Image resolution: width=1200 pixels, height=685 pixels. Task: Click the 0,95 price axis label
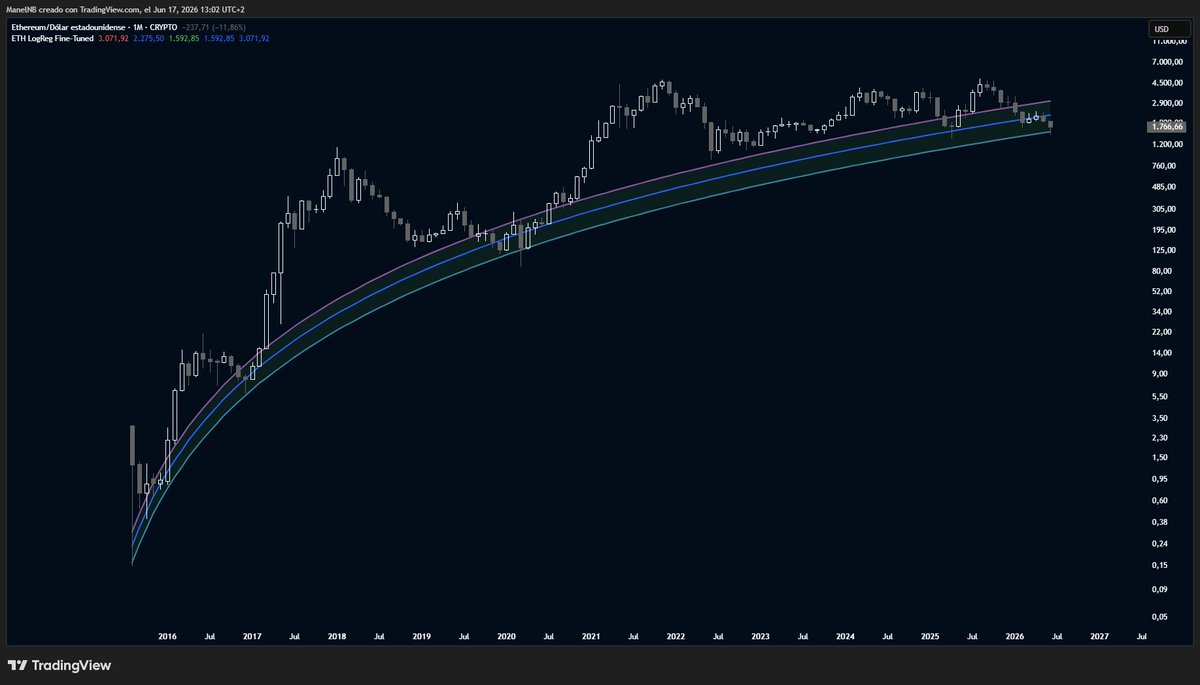(1161, 479)
